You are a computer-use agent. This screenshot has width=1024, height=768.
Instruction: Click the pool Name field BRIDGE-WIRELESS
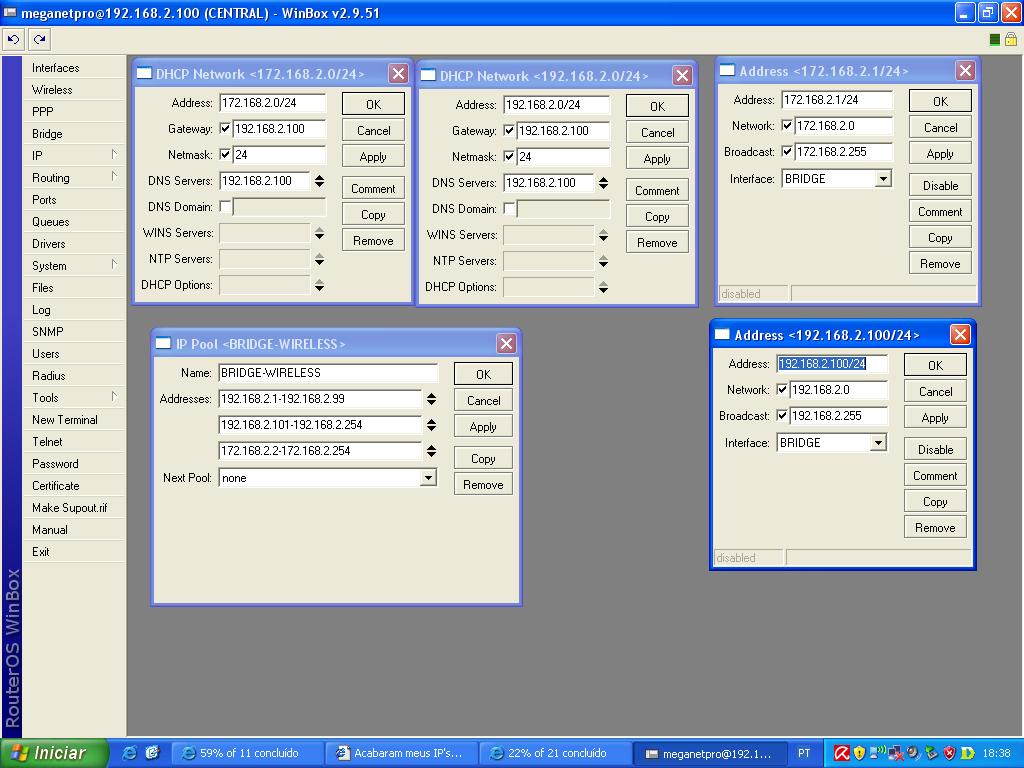tap(328, 373)
